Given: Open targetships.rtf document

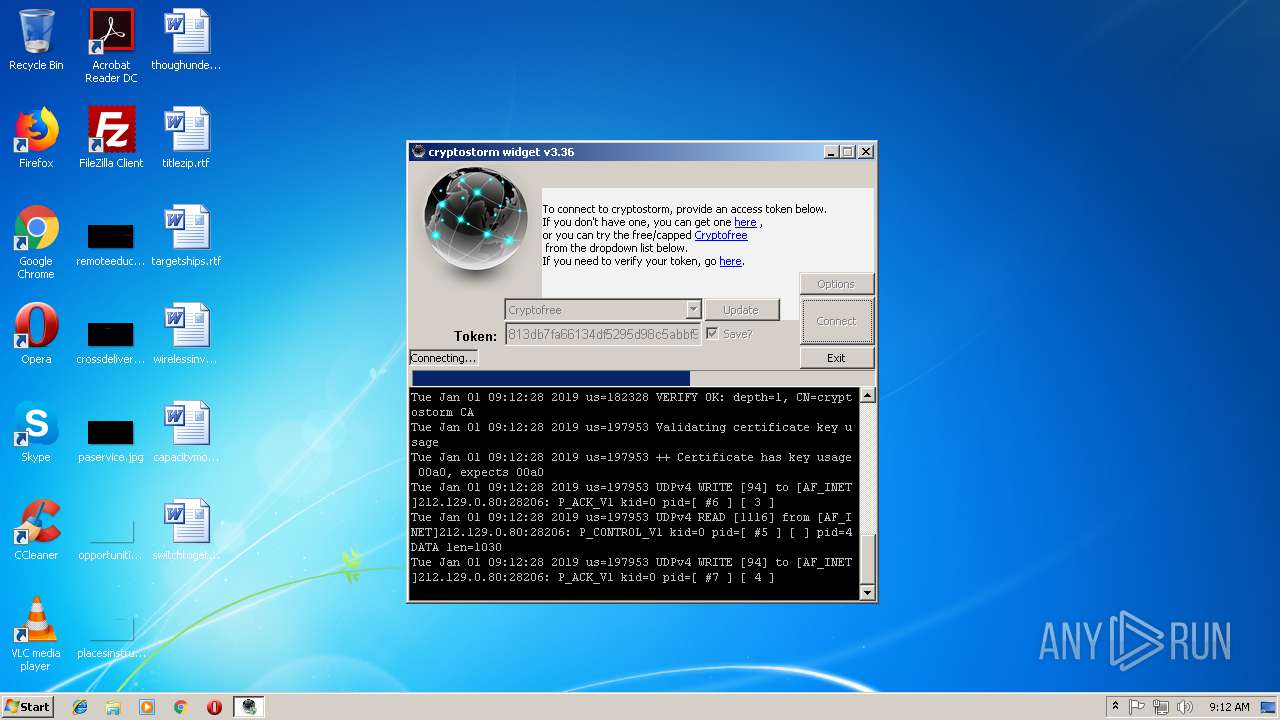Looking at the screenshot, I should point(186,236).
